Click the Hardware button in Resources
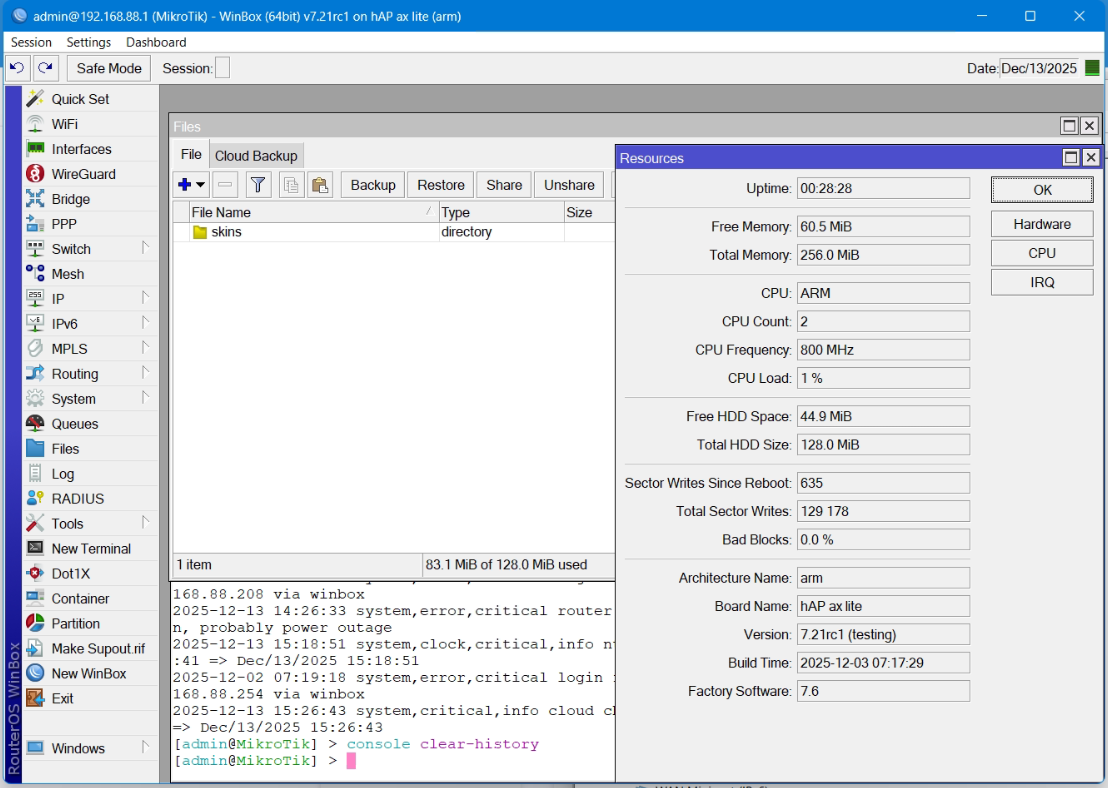 coord(1042,224)
